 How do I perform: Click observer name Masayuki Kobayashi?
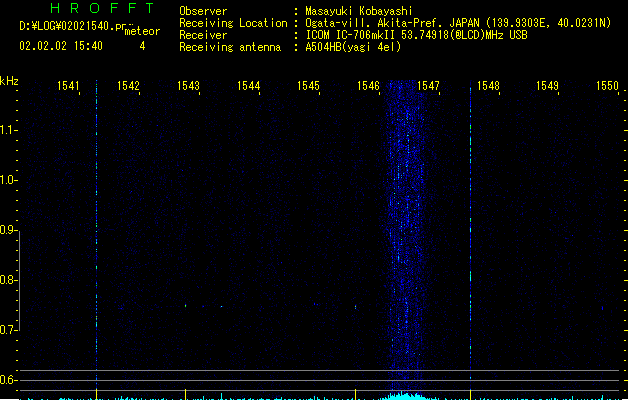[x=359, y=11]
